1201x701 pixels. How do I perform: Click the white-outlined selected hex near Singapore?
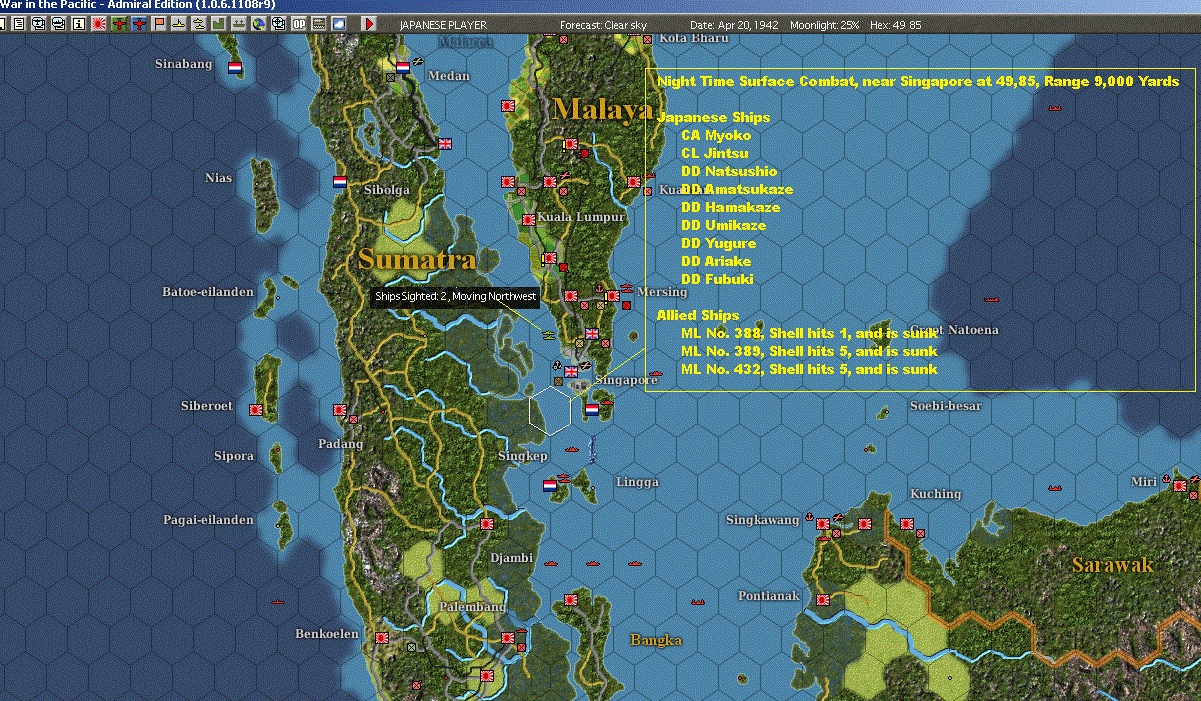coord(550,411)
